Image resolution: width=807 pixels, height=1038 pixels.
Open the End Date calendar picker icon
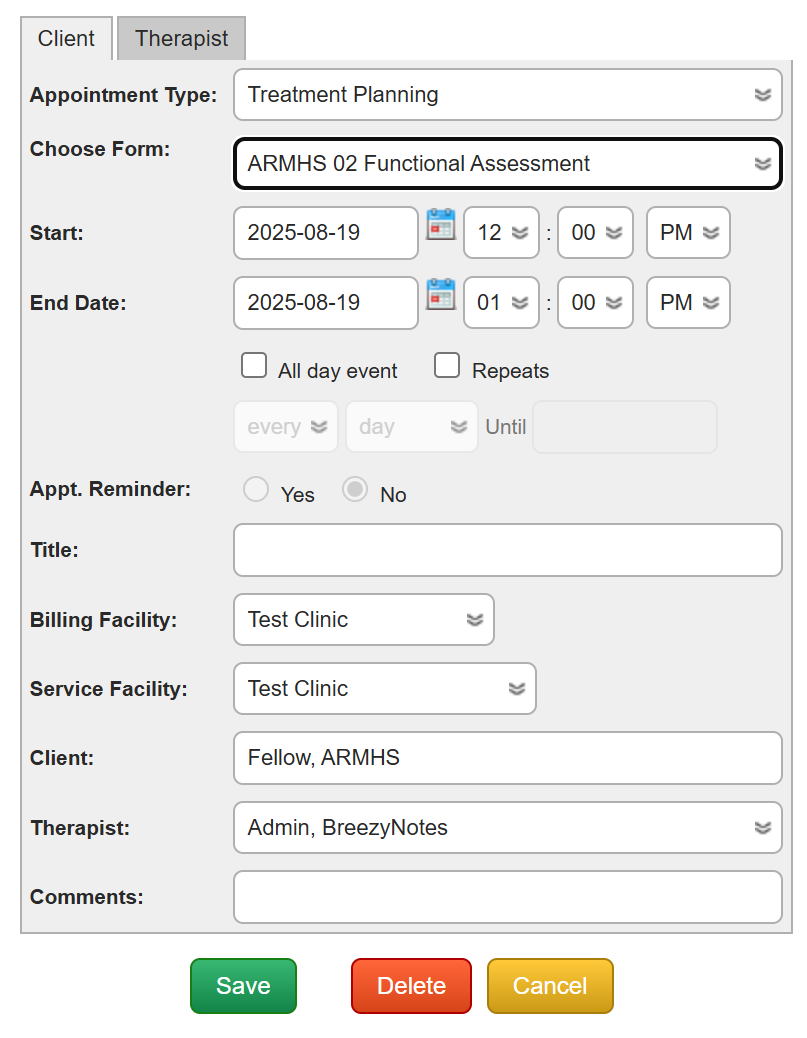pyautogui.click(x=440, y=294)
